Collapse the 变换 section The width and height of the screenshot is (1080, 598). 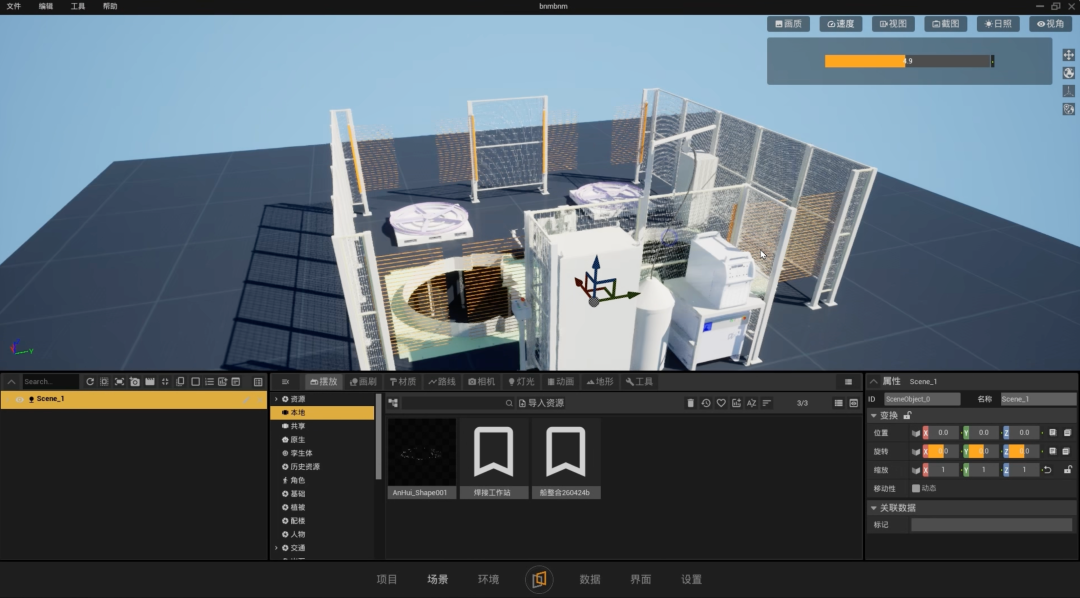tap(873, 415)
